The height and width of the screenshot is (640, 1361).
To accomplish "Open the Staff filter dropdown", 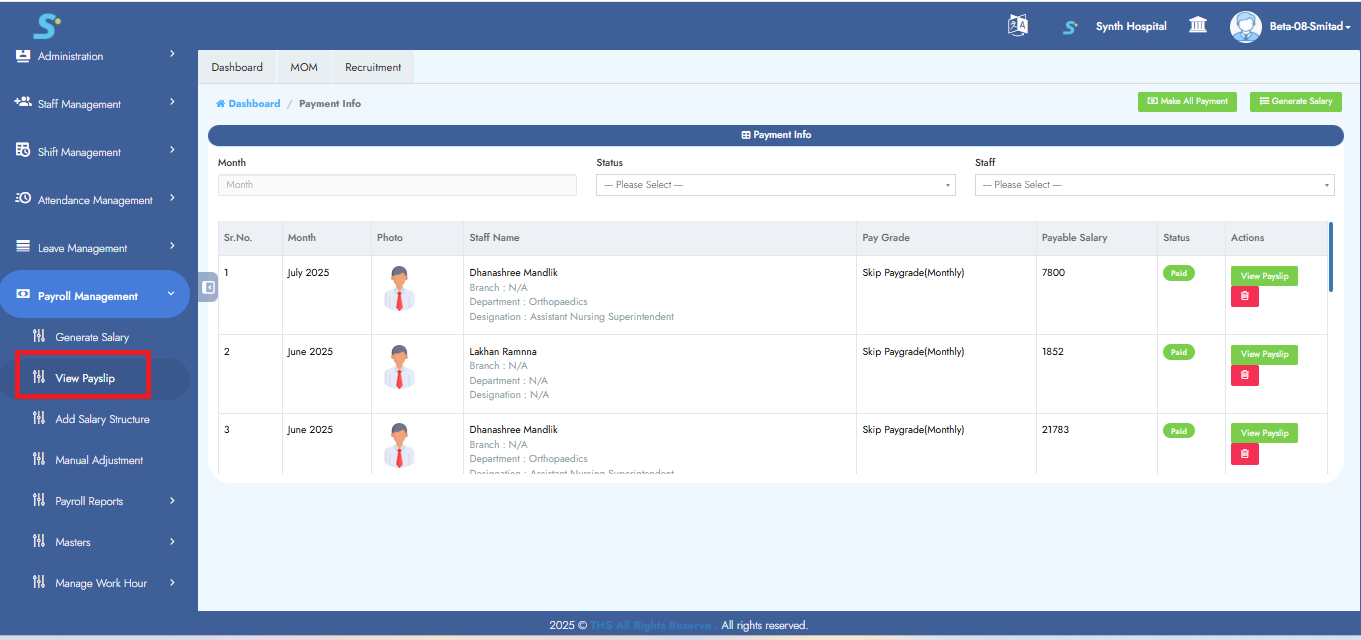I will (1154, 185).
